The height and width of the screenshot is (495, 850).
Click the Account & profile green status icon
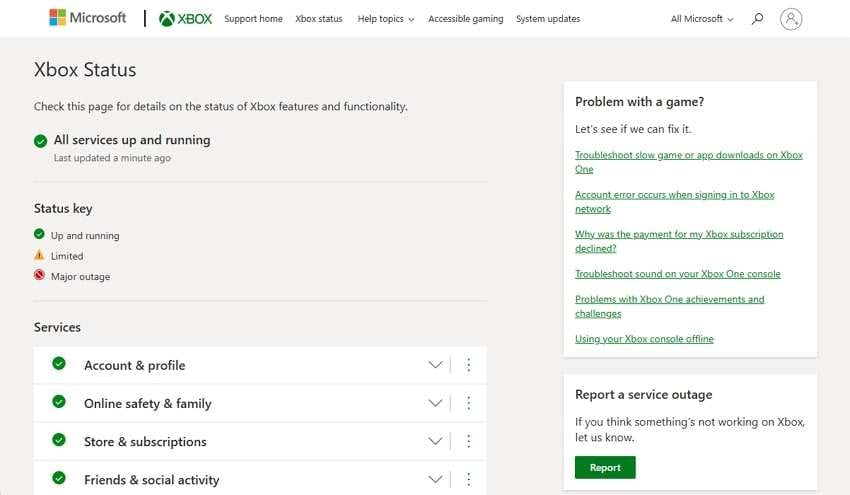(x=59, y=363)
